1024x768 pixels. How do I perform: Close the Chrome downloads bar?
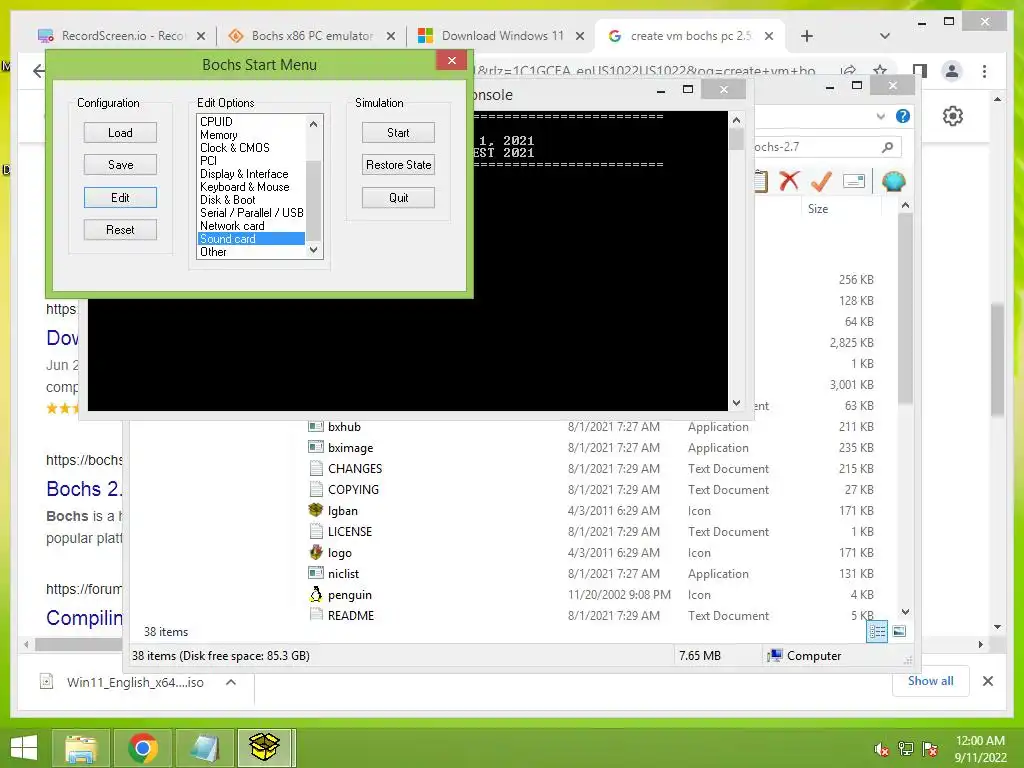(988, 681)
